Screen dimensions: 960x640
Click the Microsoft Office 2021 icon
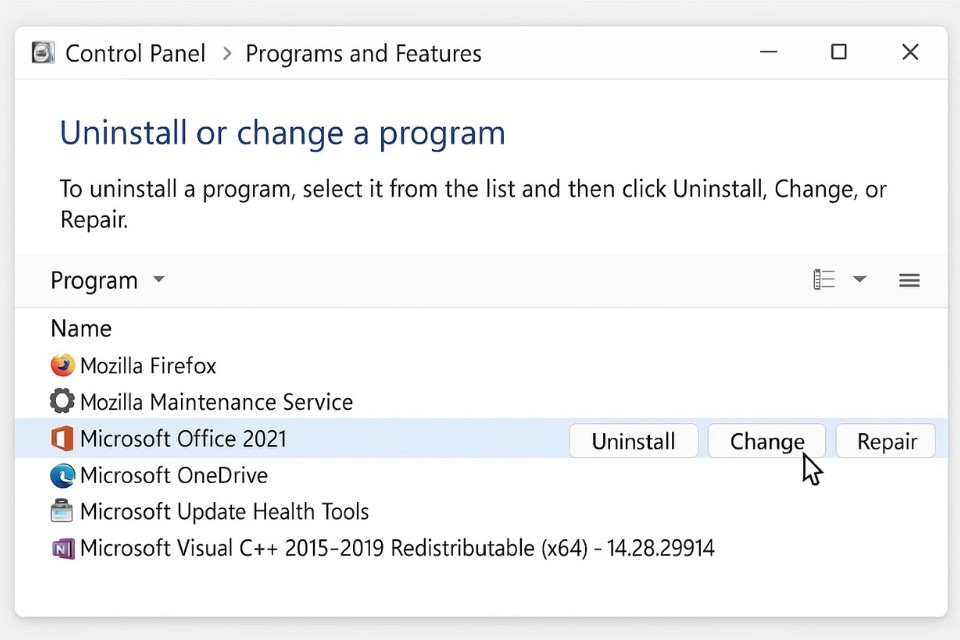tap(62, 438)
